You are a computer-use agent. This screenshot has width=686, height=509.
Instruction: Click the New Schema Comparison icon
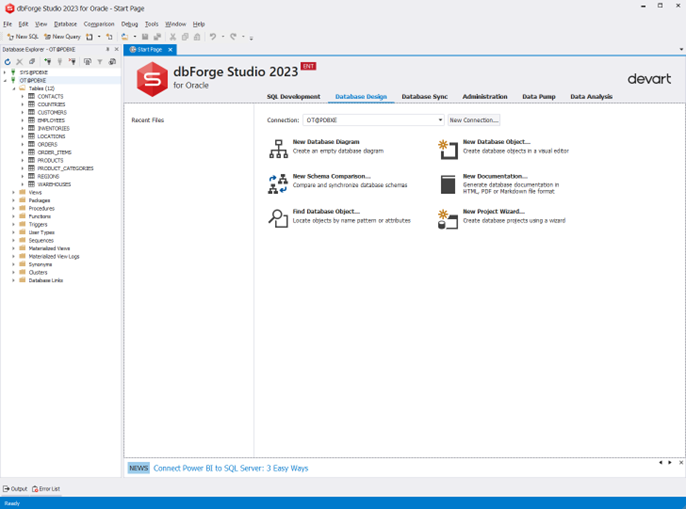click(x=278, y=183)
